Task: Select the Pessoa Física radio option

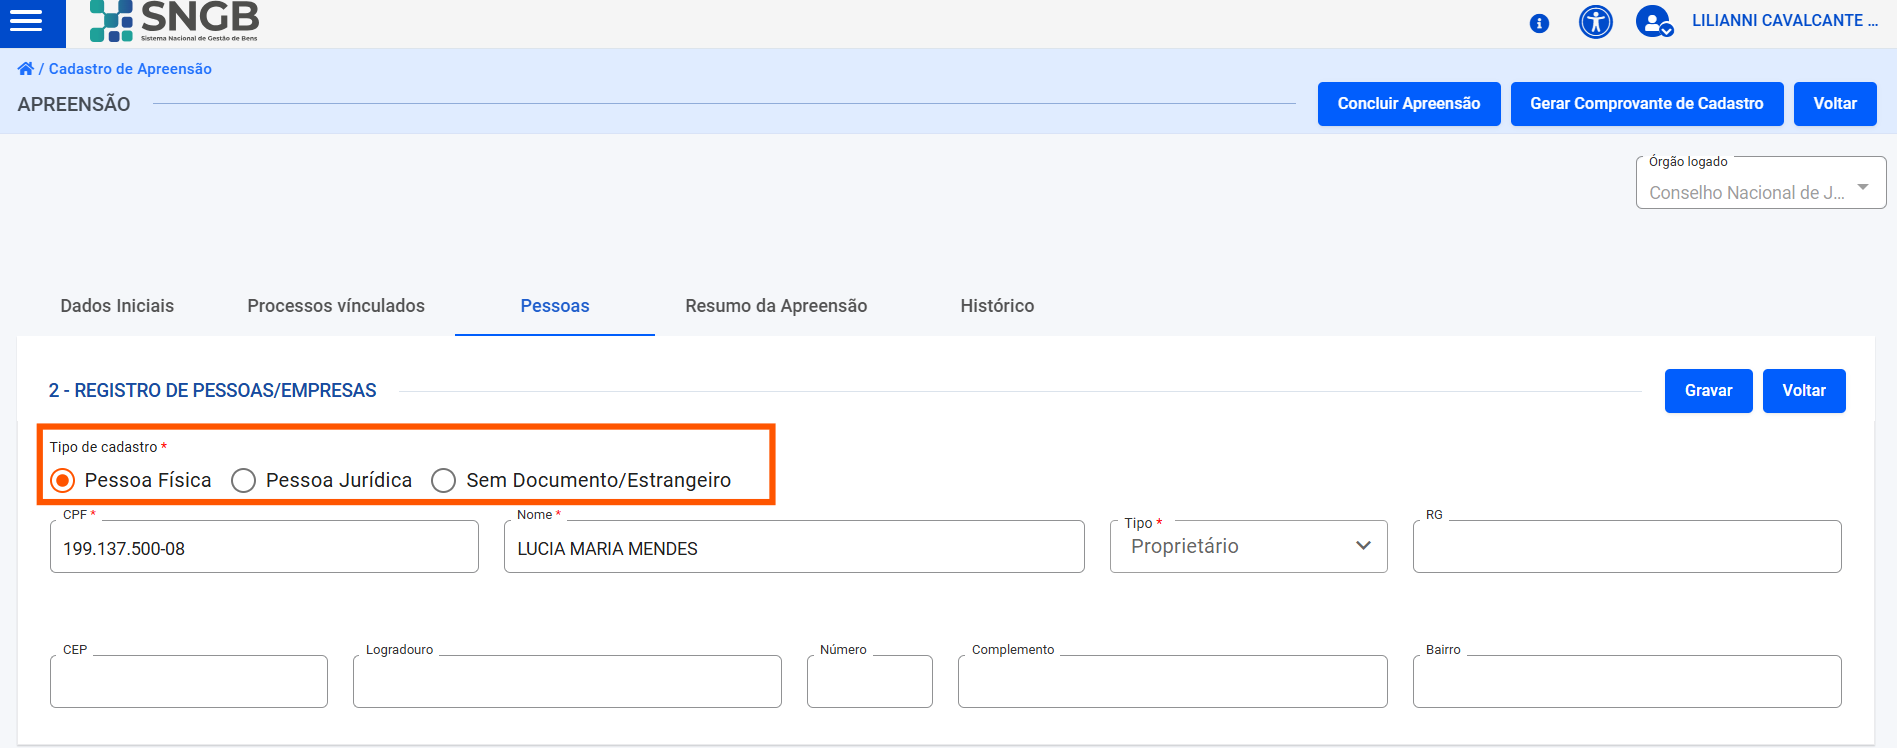Action: click(63, 481)
